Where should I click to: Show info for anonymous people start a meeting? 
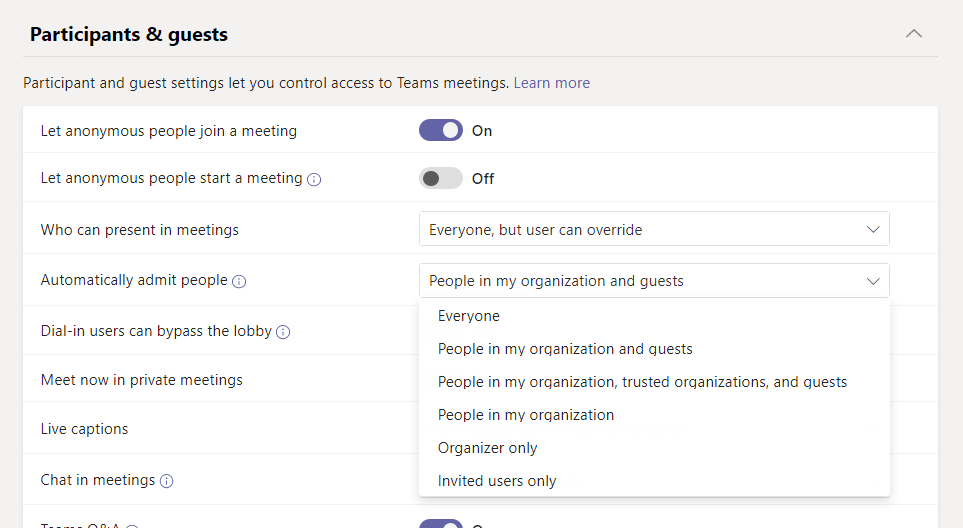(x=314, y=179)
